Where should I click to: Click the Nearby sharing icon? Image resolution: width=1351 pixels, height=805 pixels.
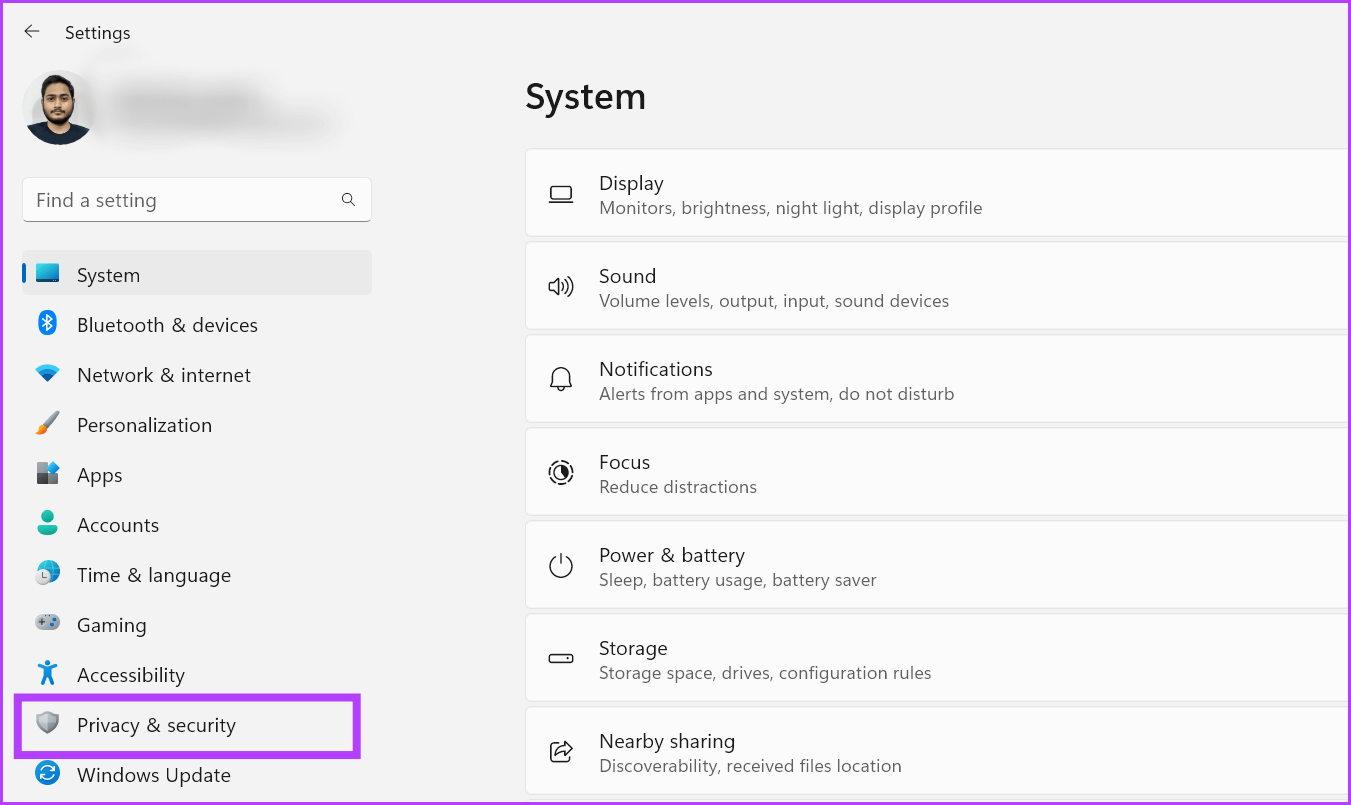coord(561,752)
